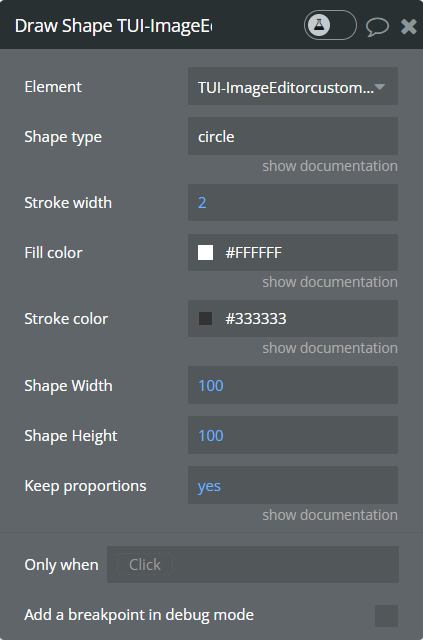Expand the Element dropdown arrow

pyautogui.click(x=380, y=87)
